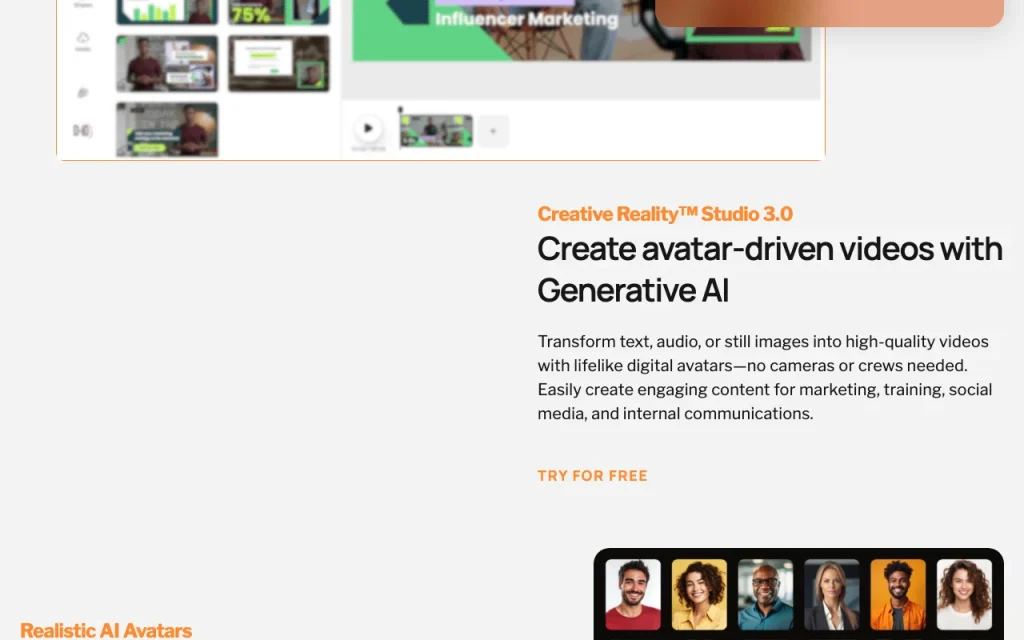Click the pen icon in the editor sidebar
The image size is (1024, 640).
(x=83, y=93)
